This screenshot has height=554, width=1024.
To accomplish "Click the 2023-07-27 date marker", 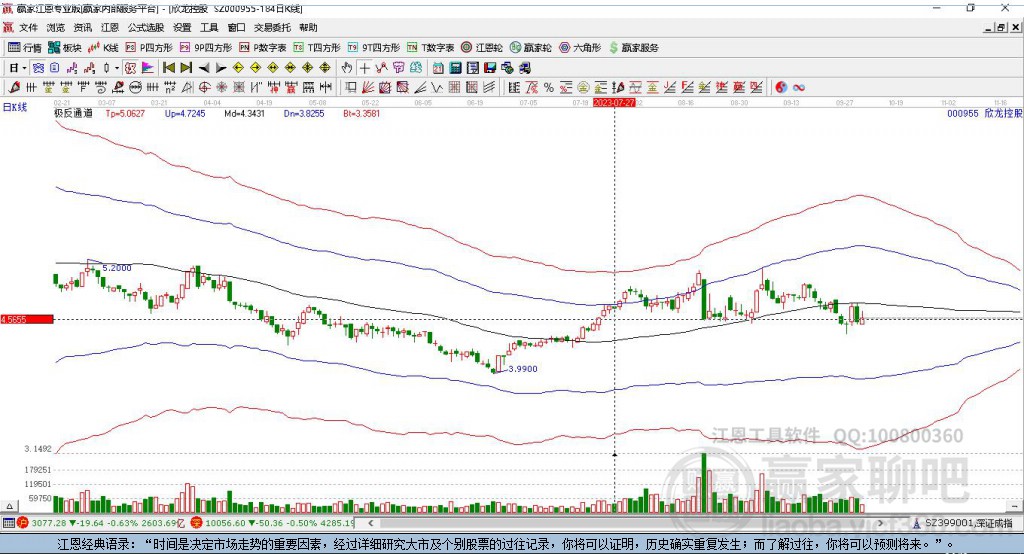I will (614, 103).
